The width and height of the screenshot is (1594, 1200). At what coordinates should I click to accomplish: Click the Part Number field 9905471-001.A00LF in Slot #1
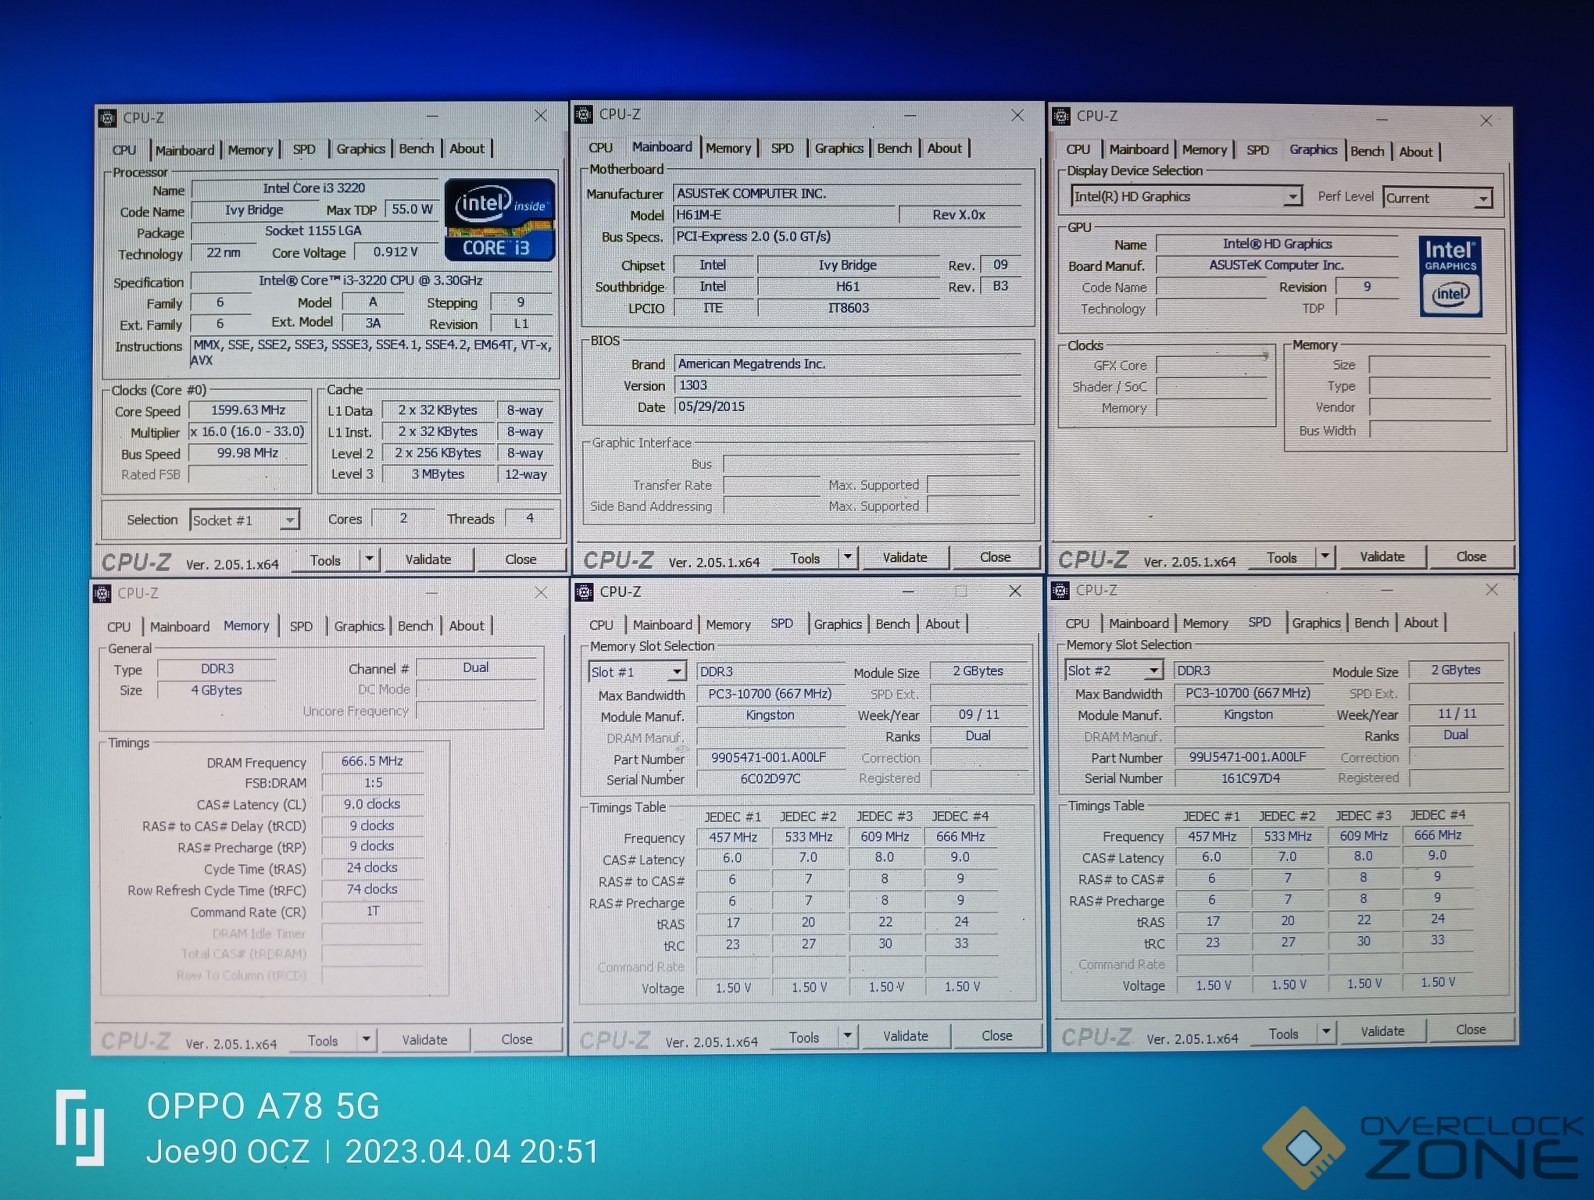point(769,758)
